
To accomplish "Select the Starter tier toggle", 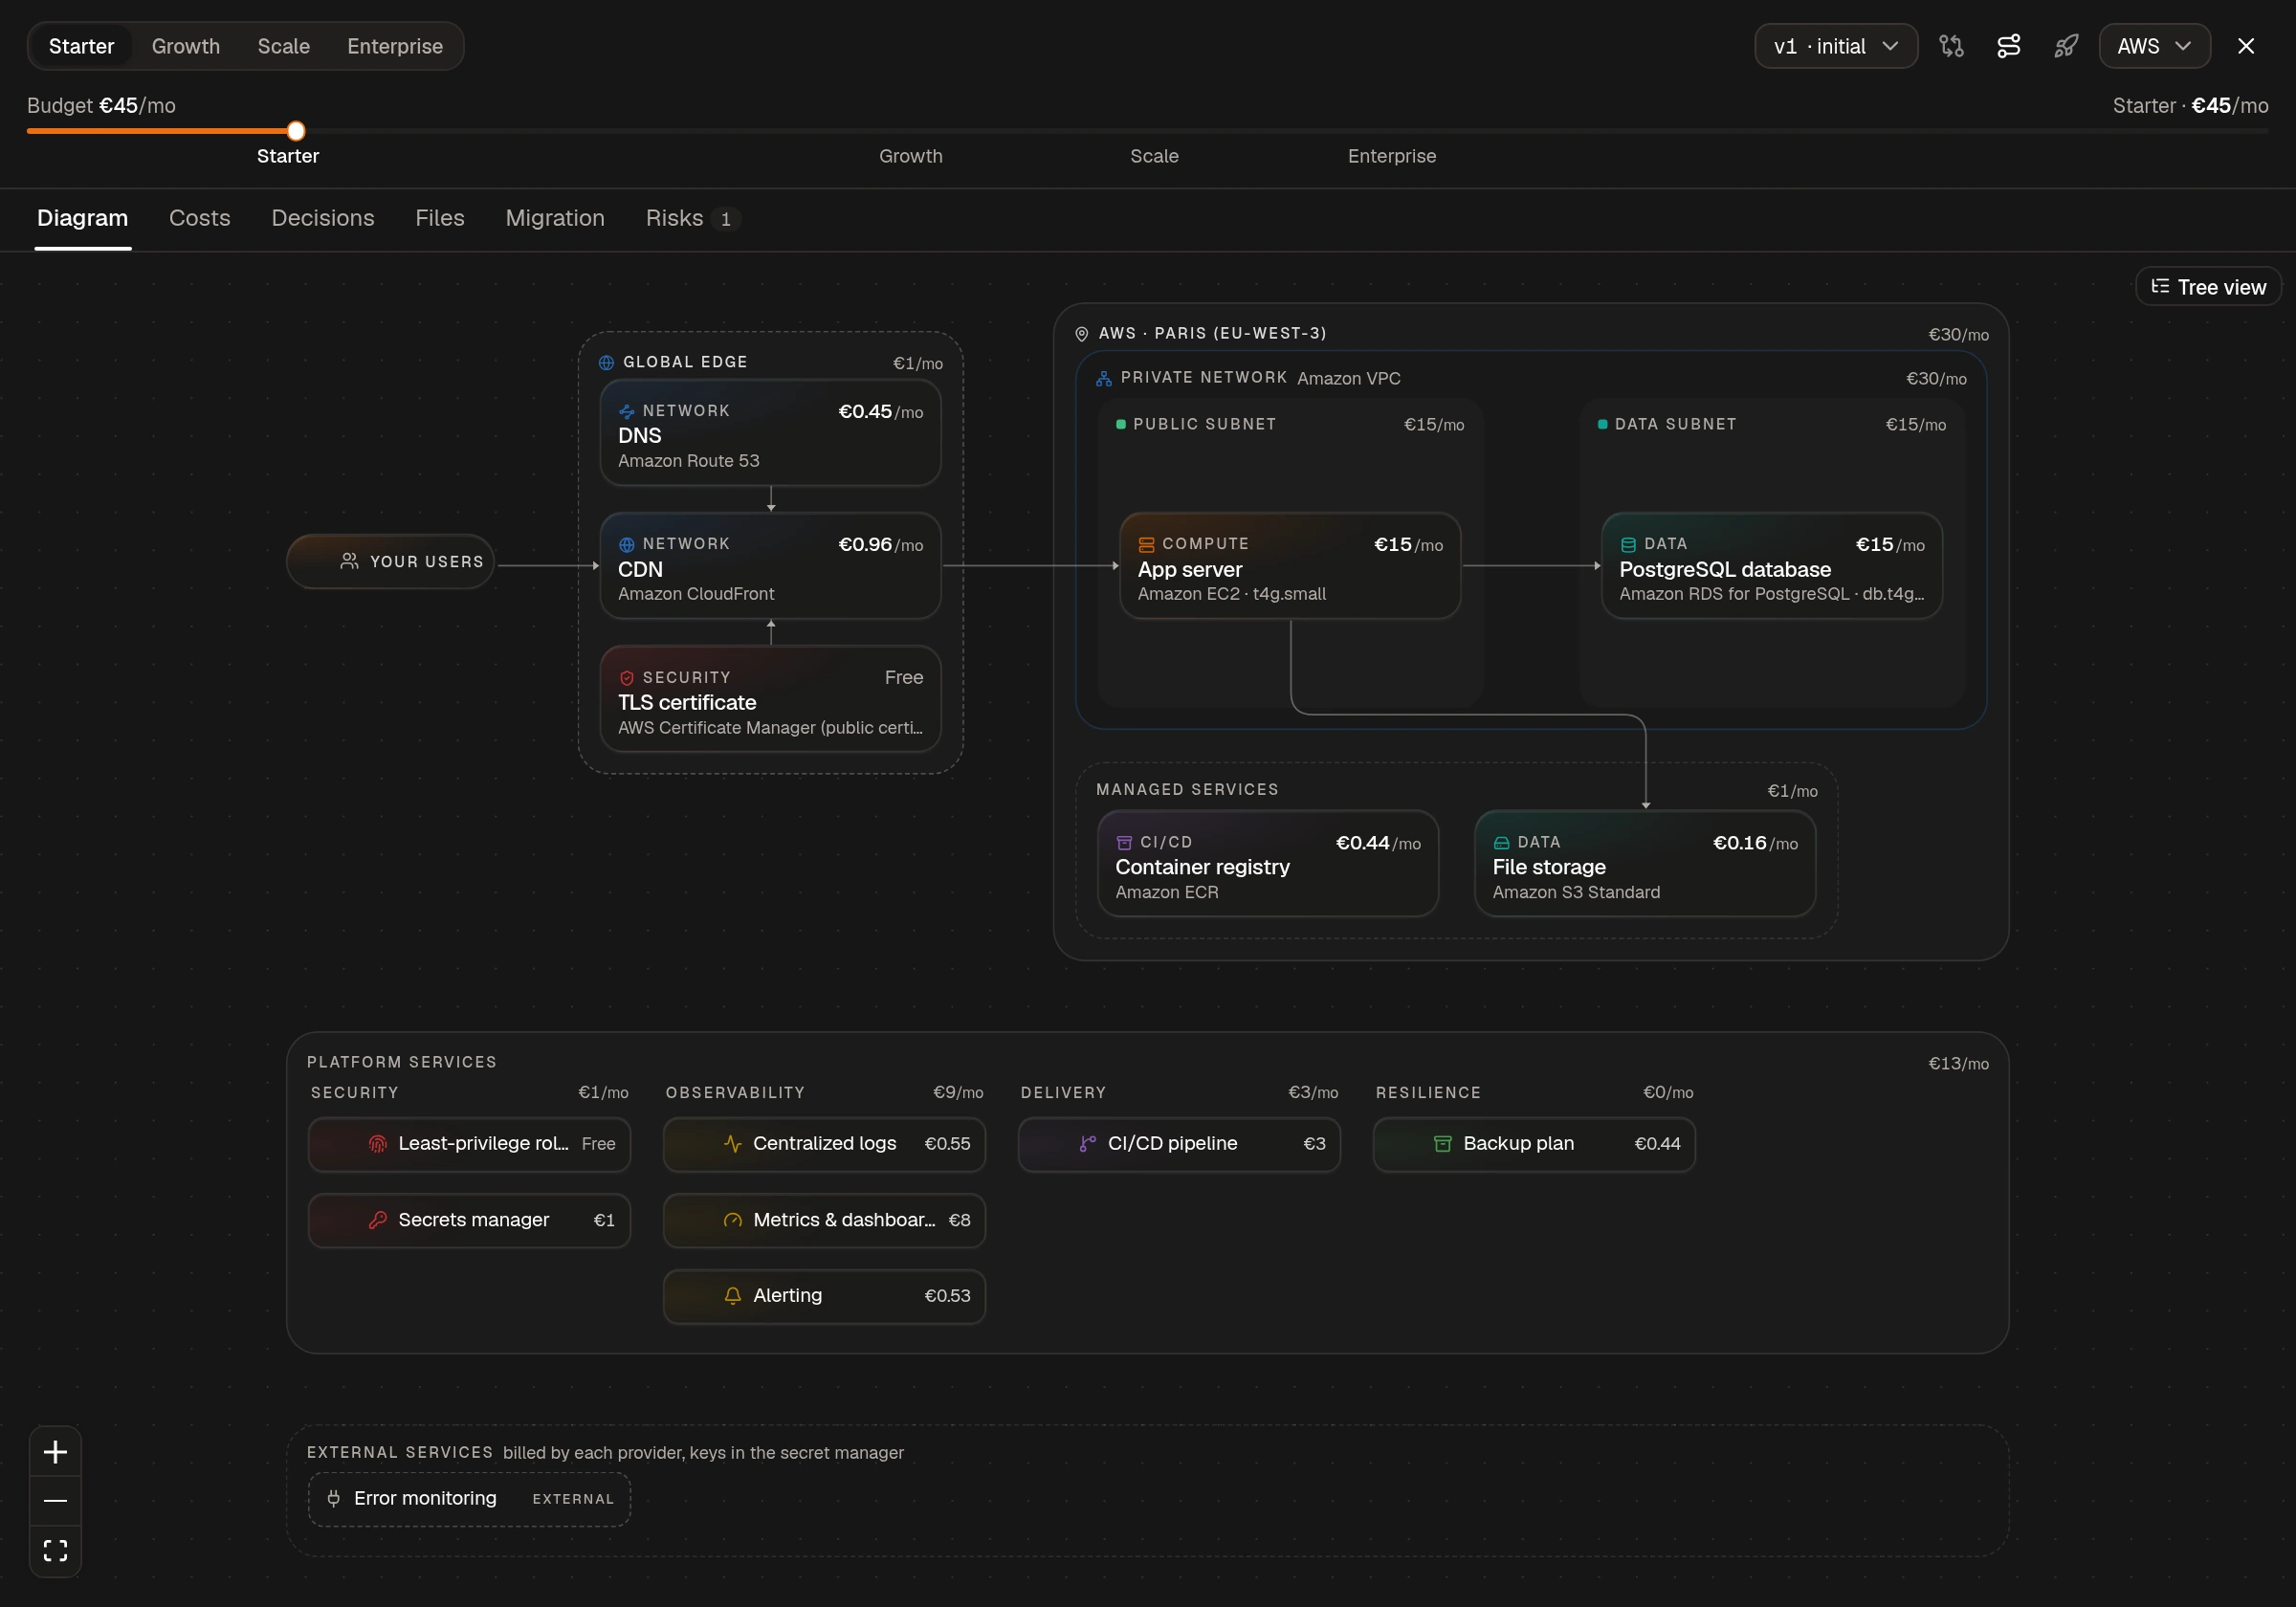I will click(81, 46).
